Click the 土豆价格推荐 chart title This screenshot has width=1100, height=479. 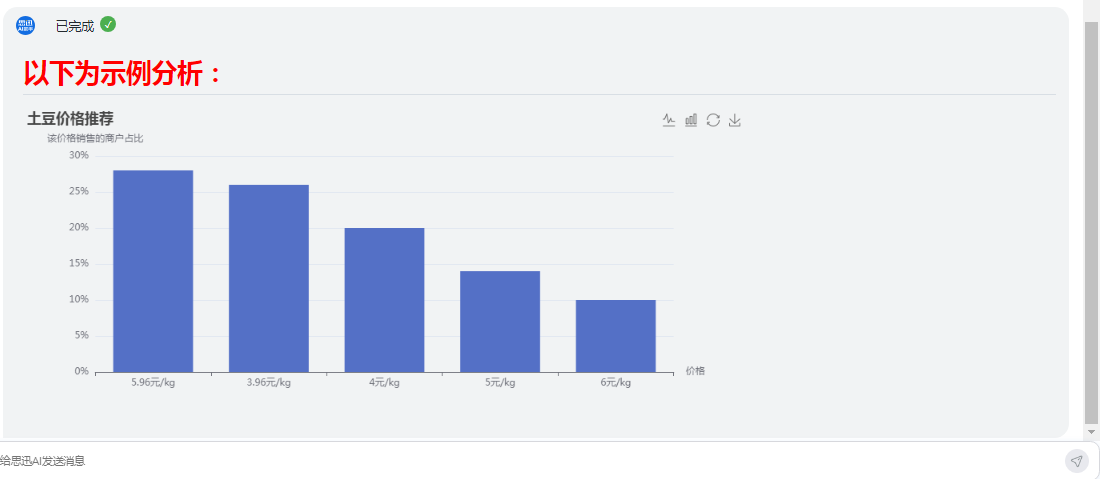tap(70, 119)
